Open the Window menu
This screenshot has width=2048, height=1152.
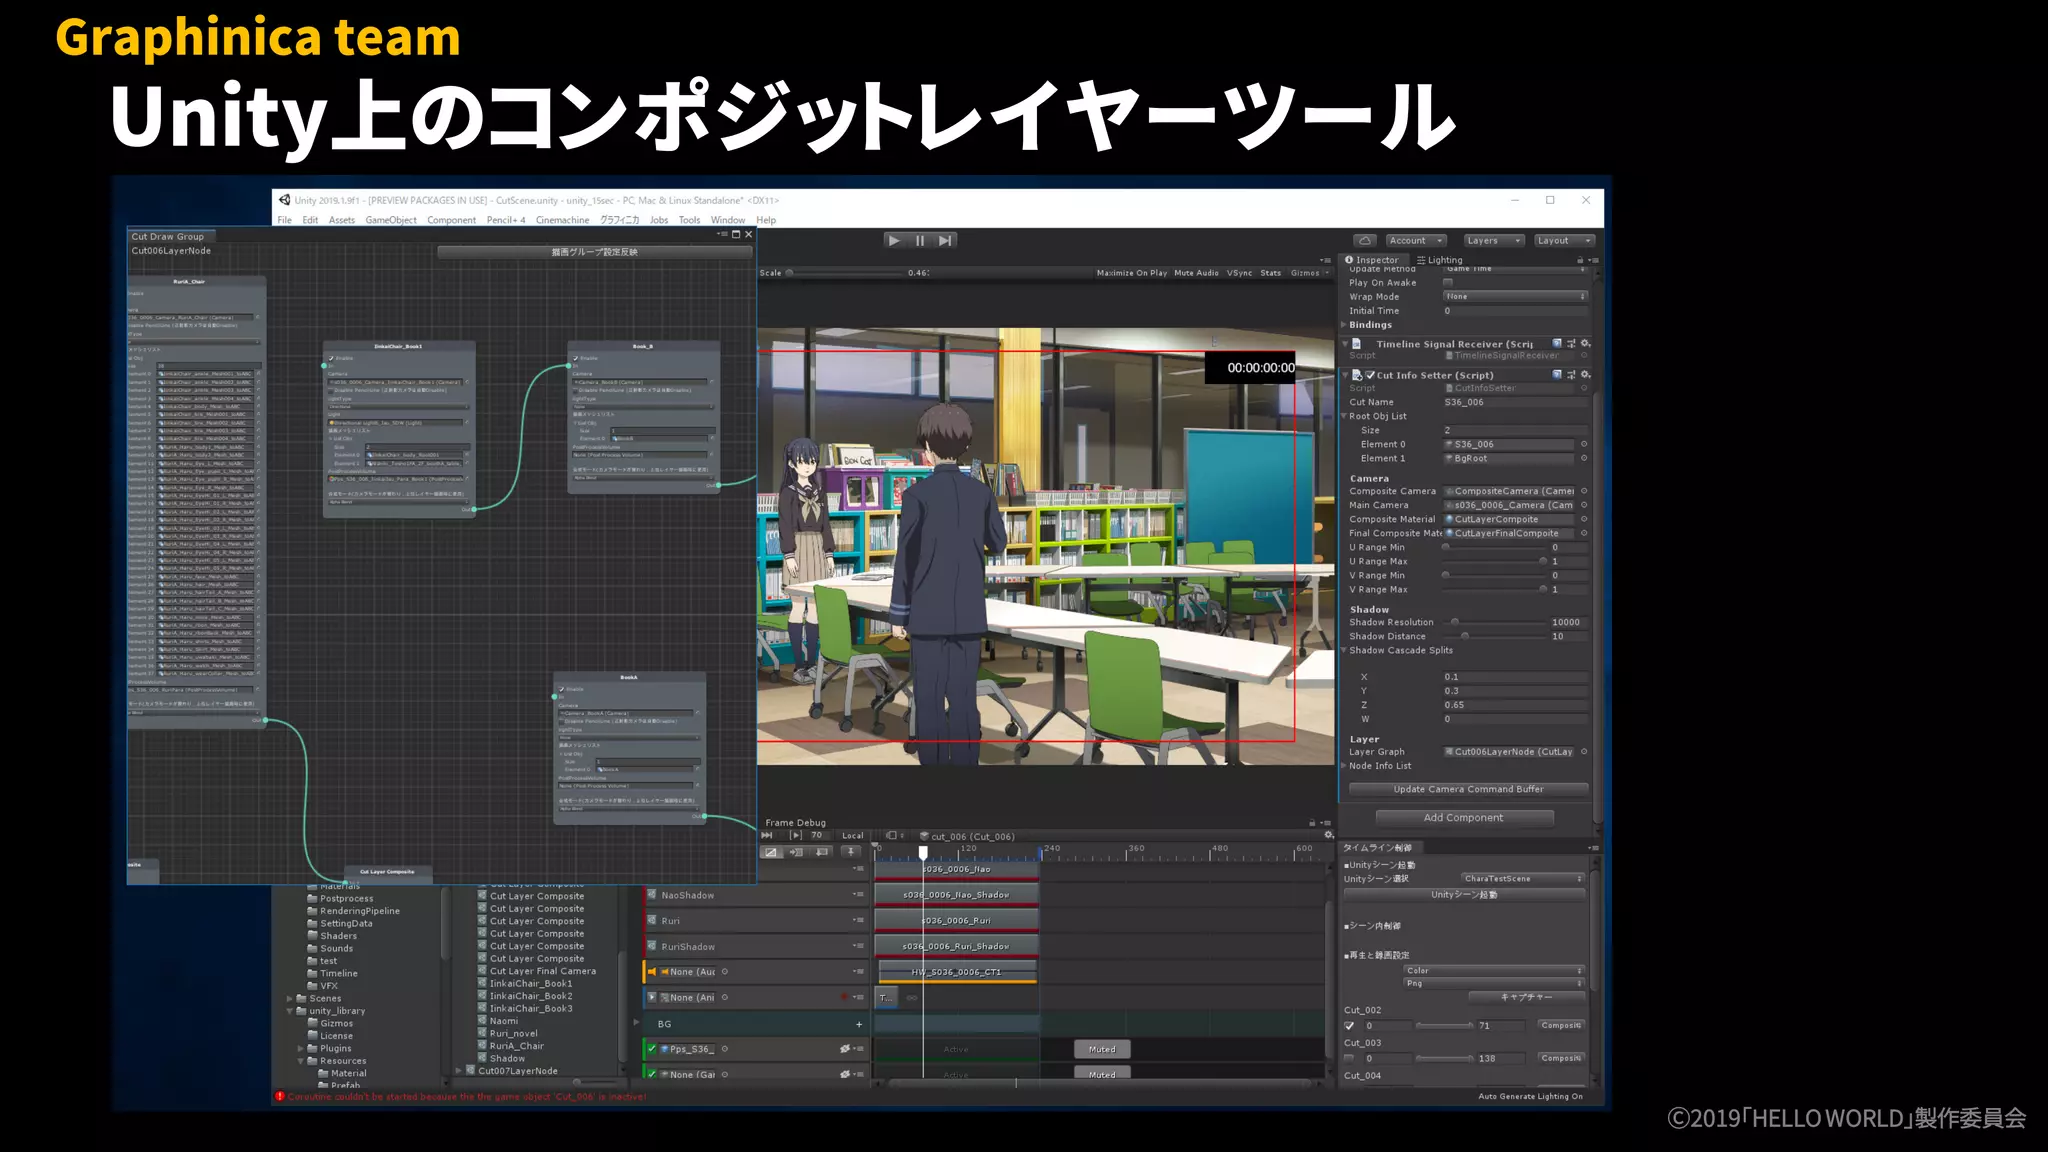[728, 220]
